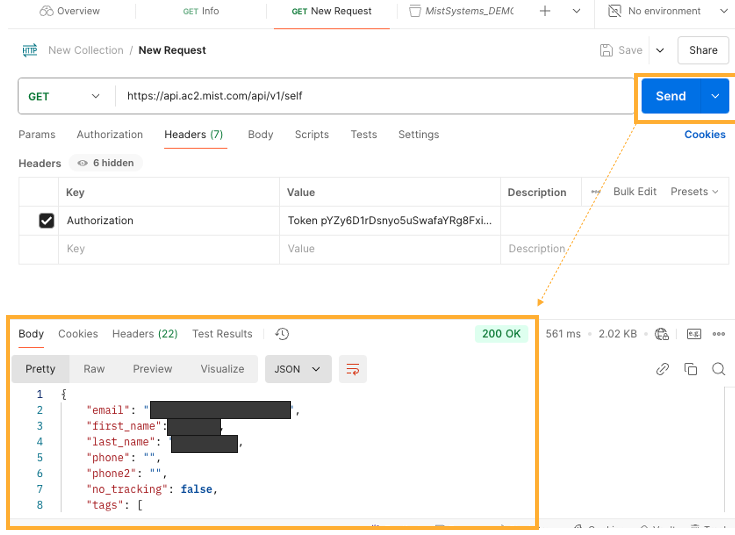The width and height of the screenshot is (735, 535).
Task: Open the response Test Results tab
Action: point(222,334)
